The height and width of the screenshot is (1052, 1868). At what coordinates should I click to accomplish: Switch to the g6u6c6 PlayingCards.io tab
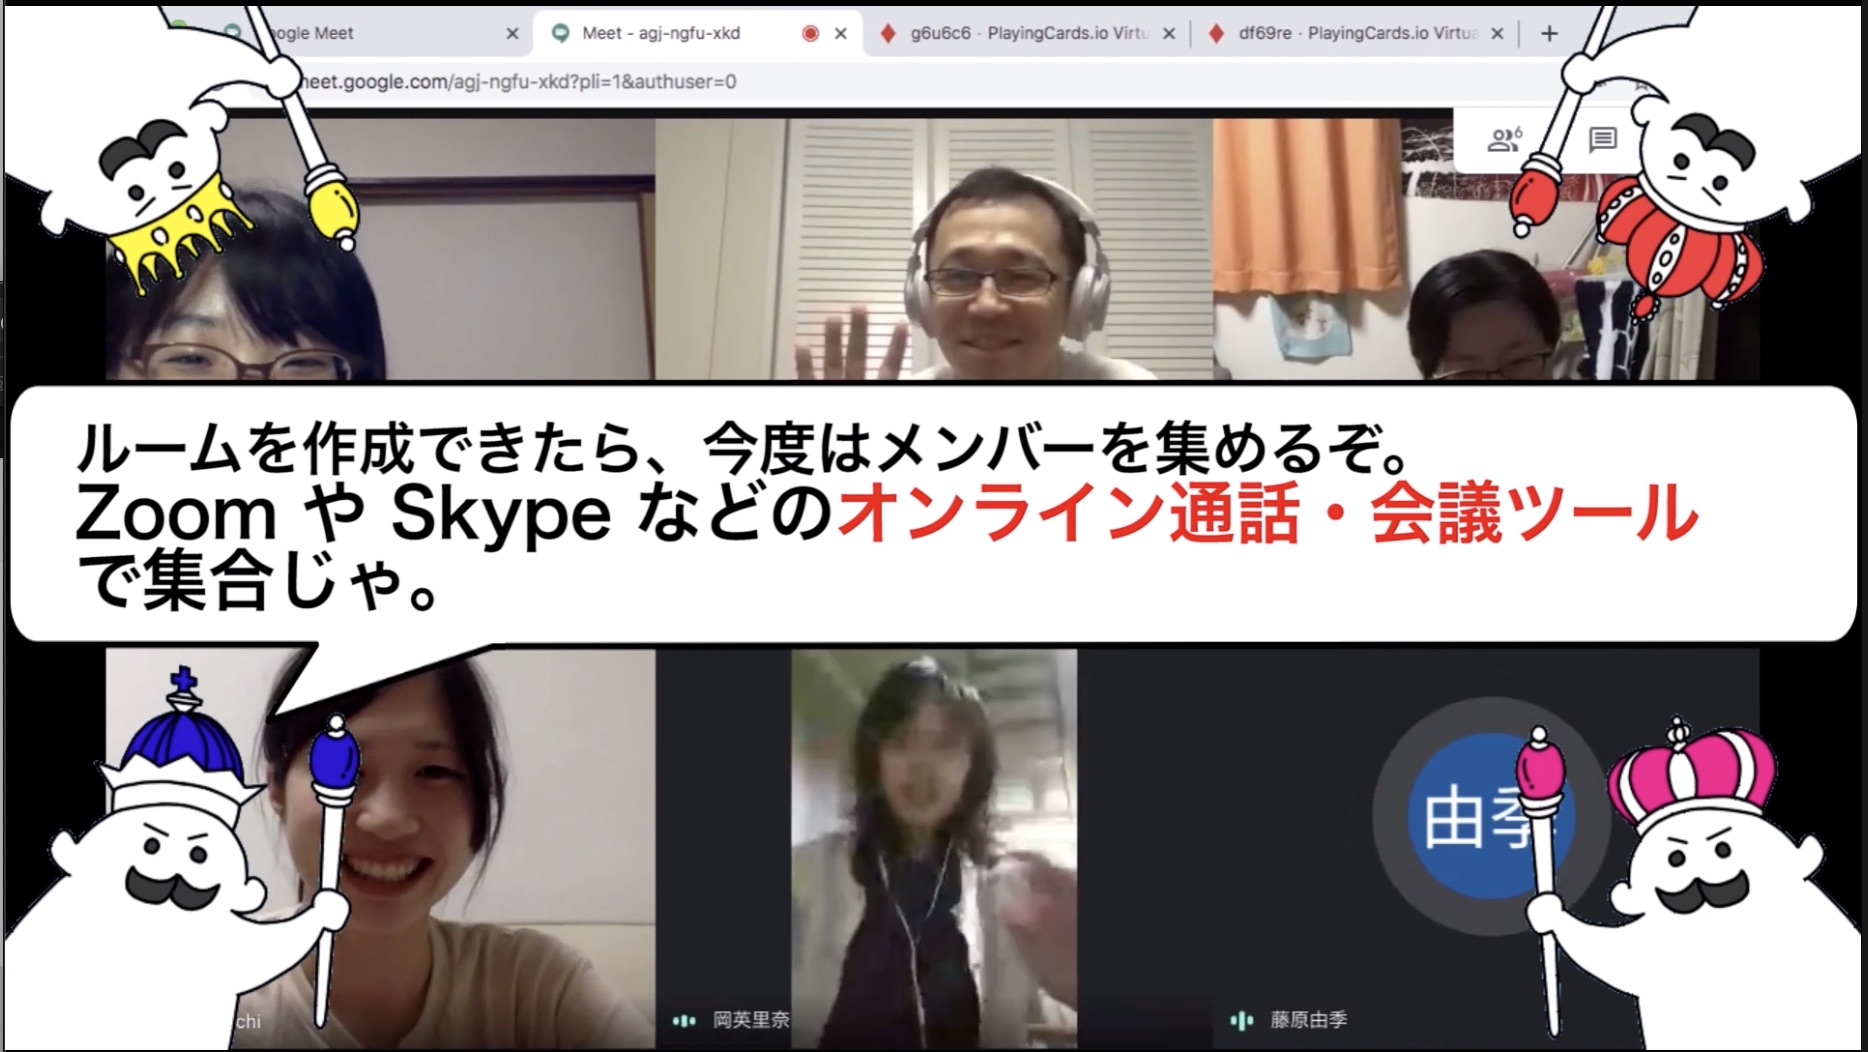pyautogui.click(x=1010, y=33)
